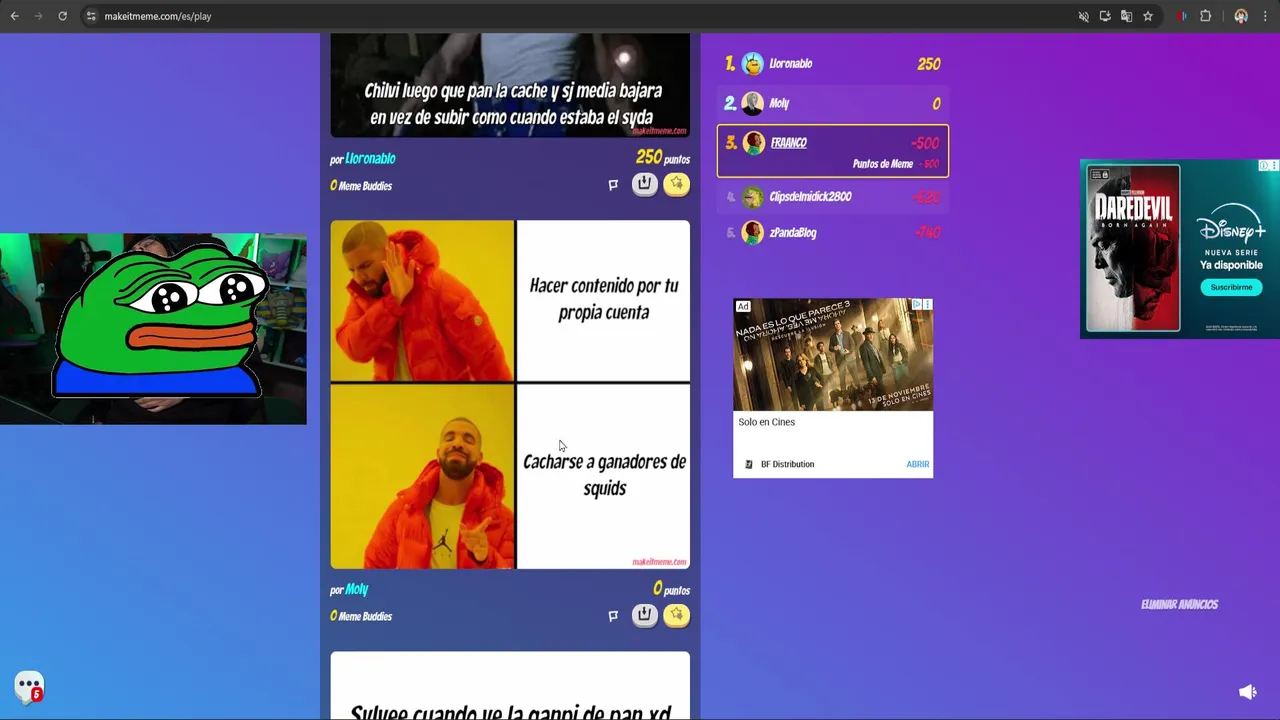Open the chat bubble with notification badge
Screen dimensions: 1280x720
(29, 687)
